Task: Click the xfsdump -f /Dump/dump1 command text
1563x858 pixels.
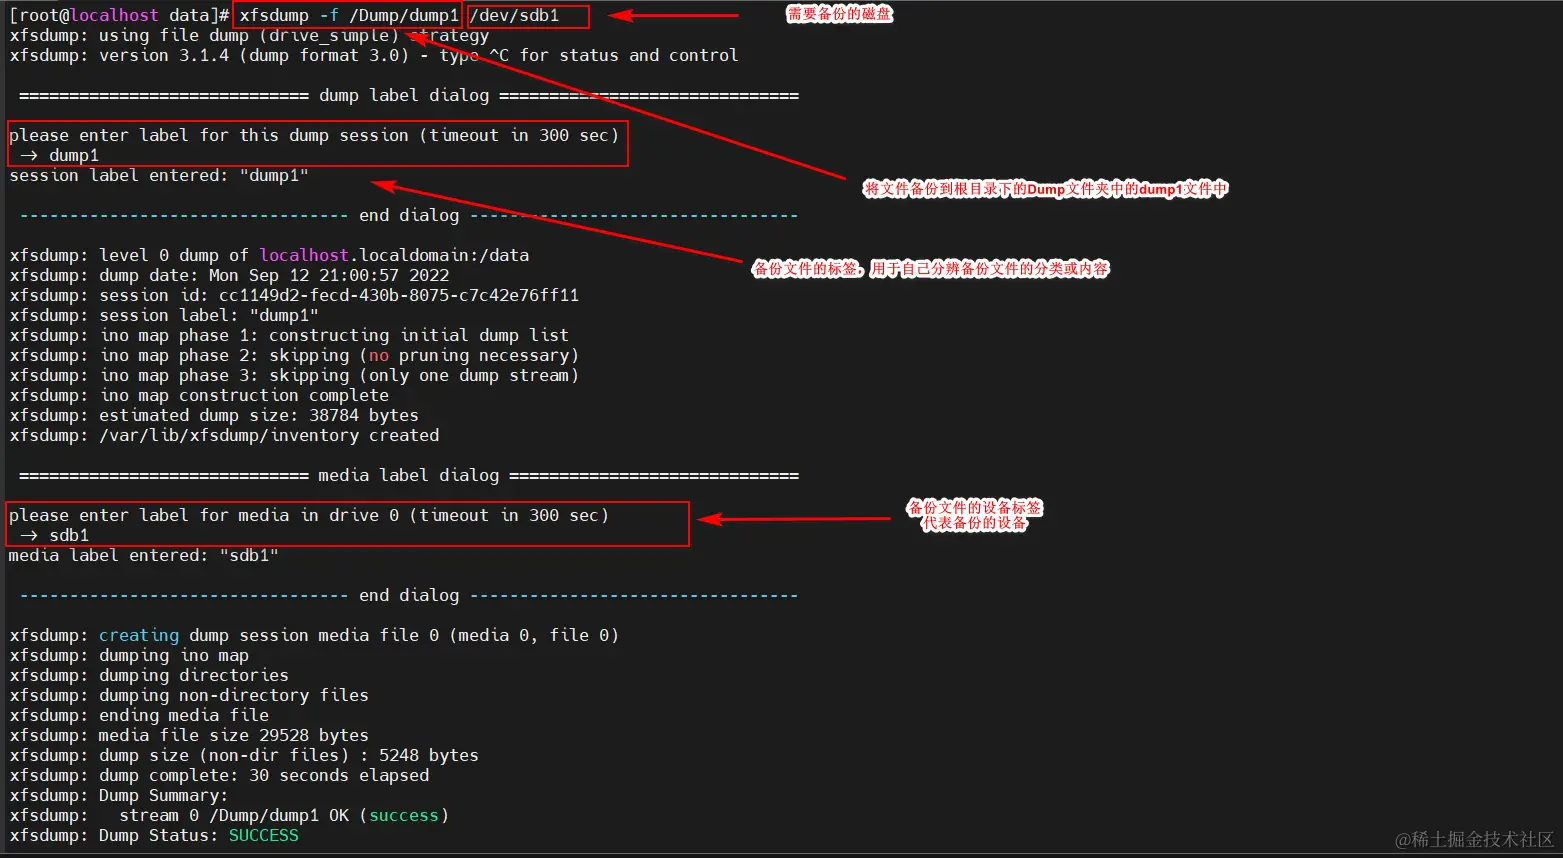Action: pyautogui.click(x=349, y=15)
